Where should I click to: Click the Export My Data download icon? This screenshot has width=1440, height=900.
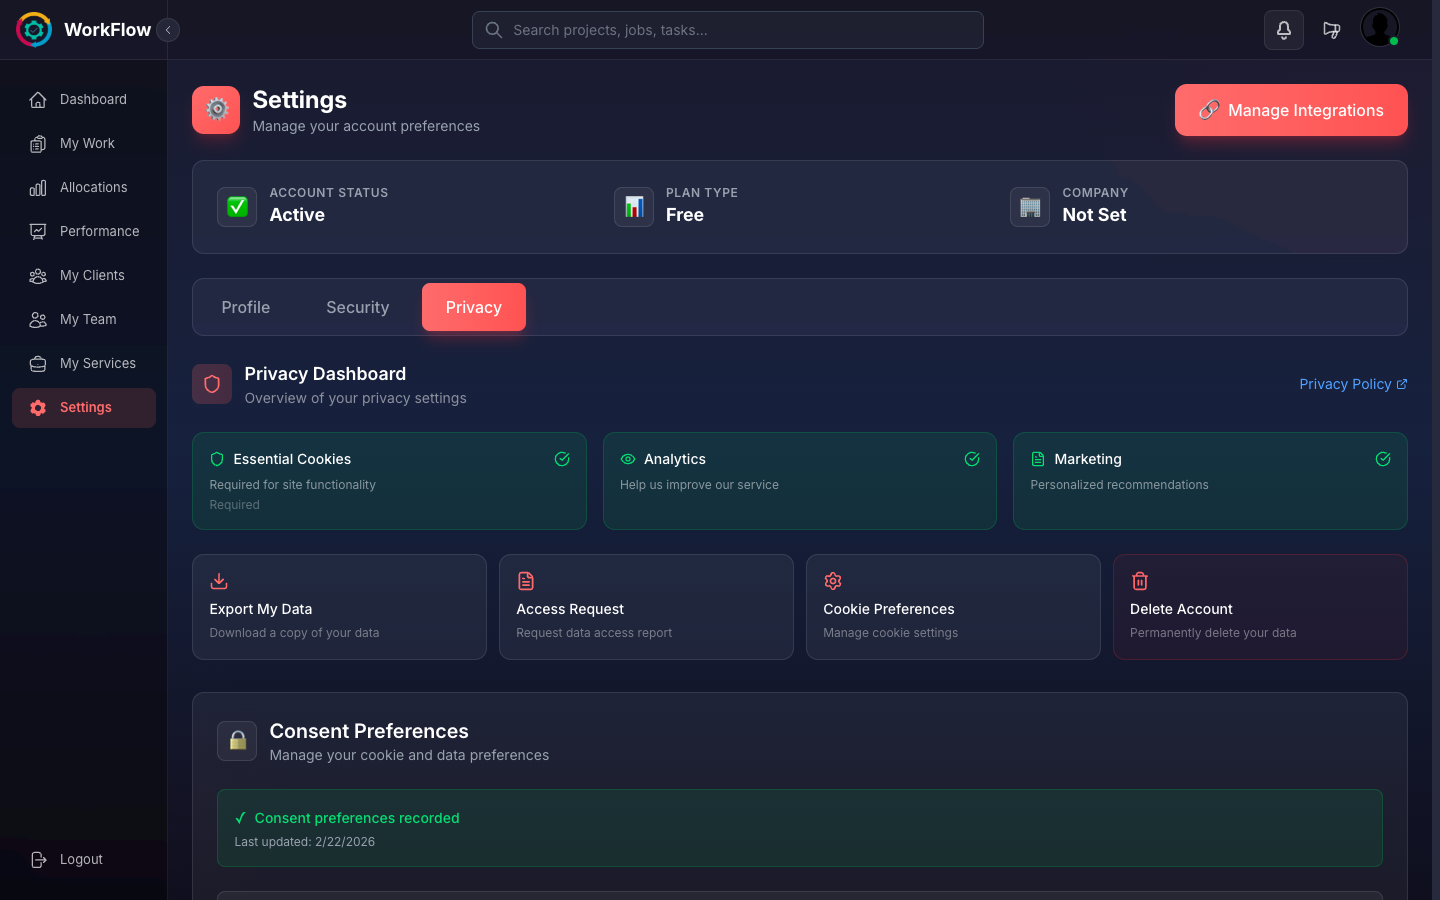[219, 580]
